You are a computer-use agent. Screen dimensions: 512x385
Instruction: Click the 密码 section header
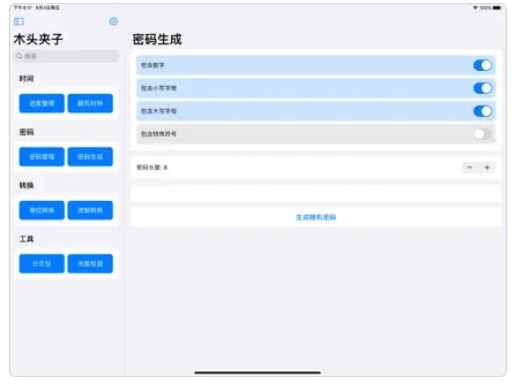pyautogui.click(x=26, y=132)
